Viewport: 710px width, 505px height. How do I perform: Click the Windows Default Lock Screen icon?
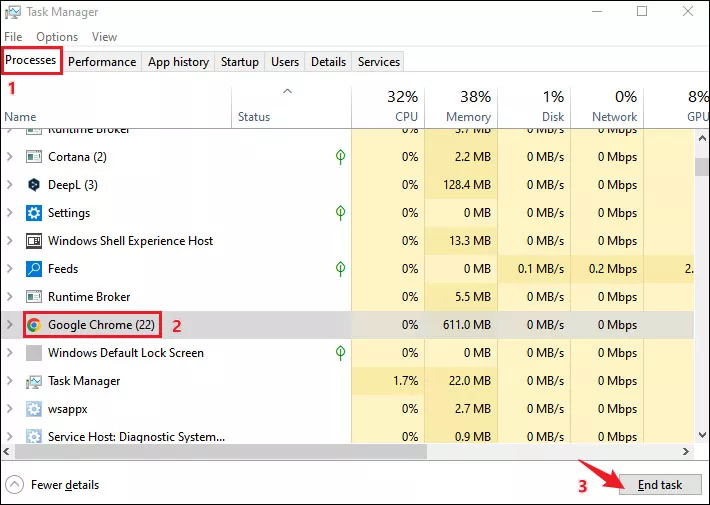34,353
